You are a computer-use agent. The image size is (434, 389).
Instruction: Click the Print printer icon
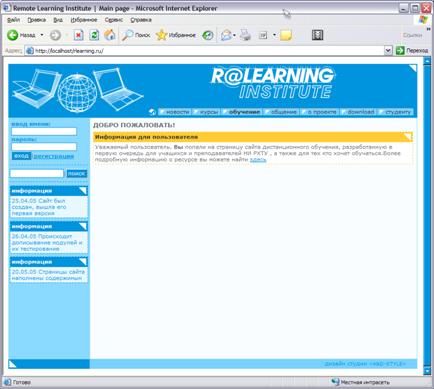pyautogui.click(x=245, y=35)
